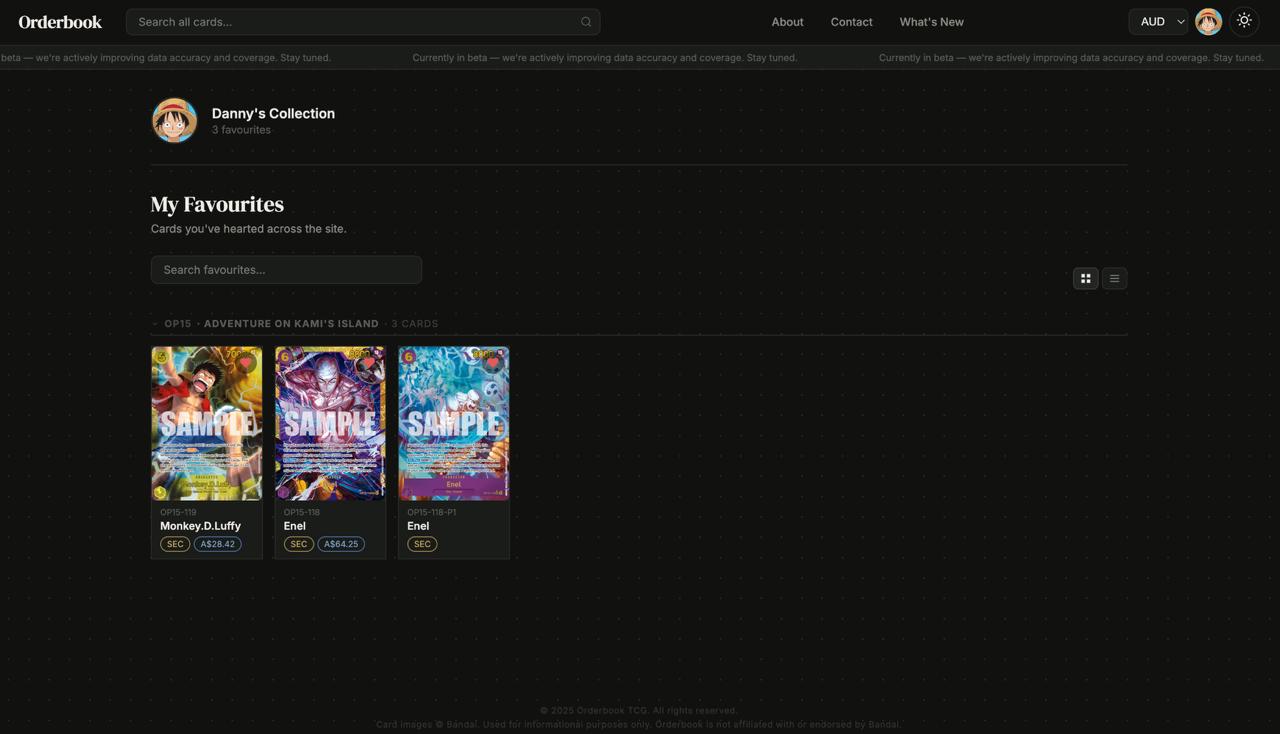The width and height of the screenshot is (1280, 734).
Task: Click the 'Adventure on Kami's Island' set header
Action: [291, 324]
